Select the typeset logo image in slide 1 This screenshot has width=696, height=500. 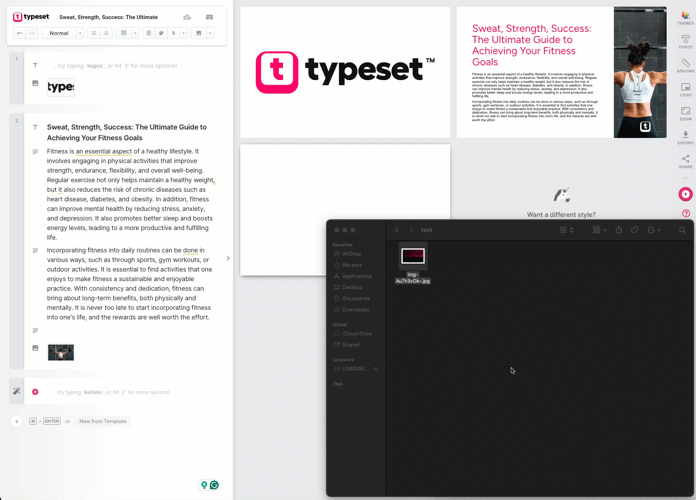click(61, 87)
